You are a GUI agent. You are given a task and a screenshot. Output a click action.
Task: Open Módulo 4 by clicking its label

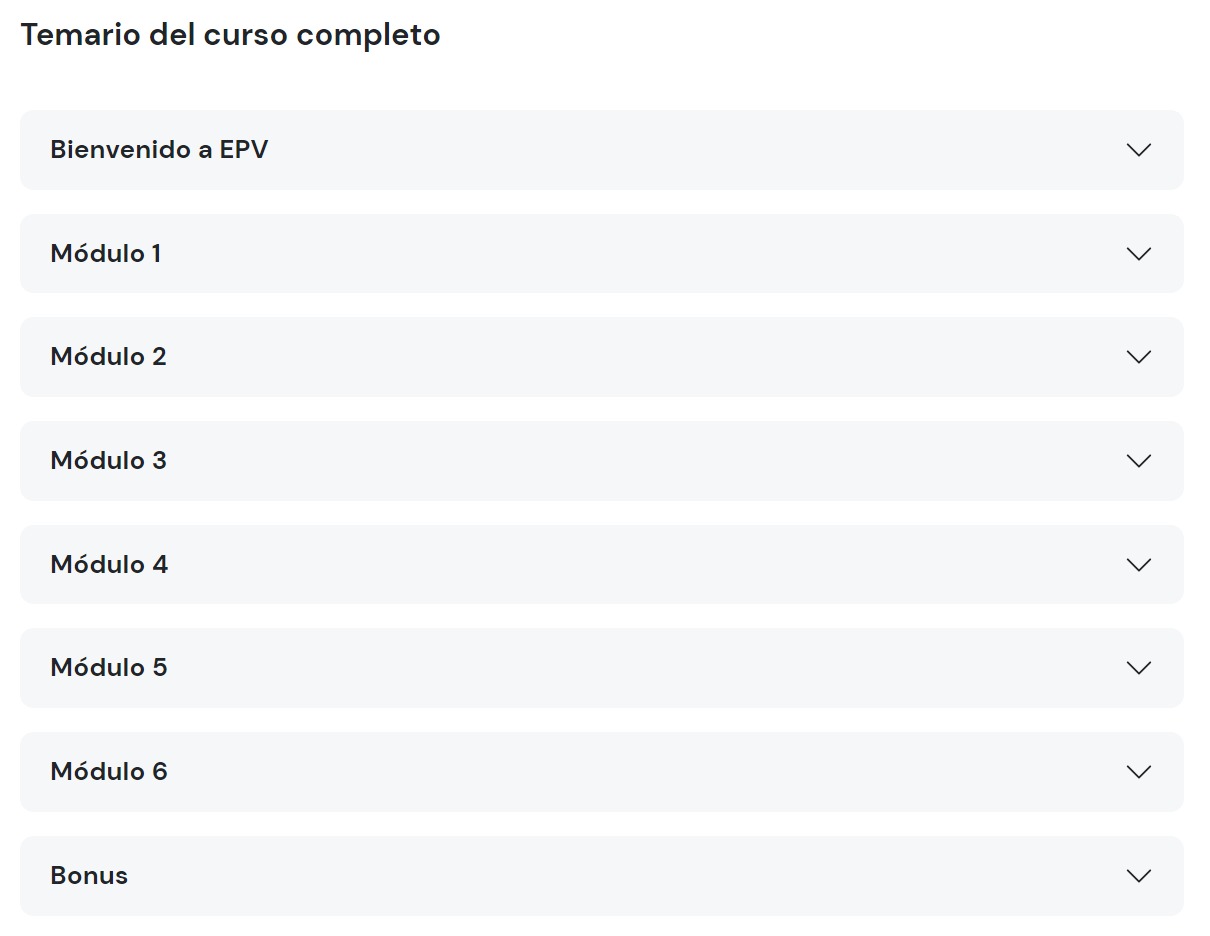pos(109,565)
